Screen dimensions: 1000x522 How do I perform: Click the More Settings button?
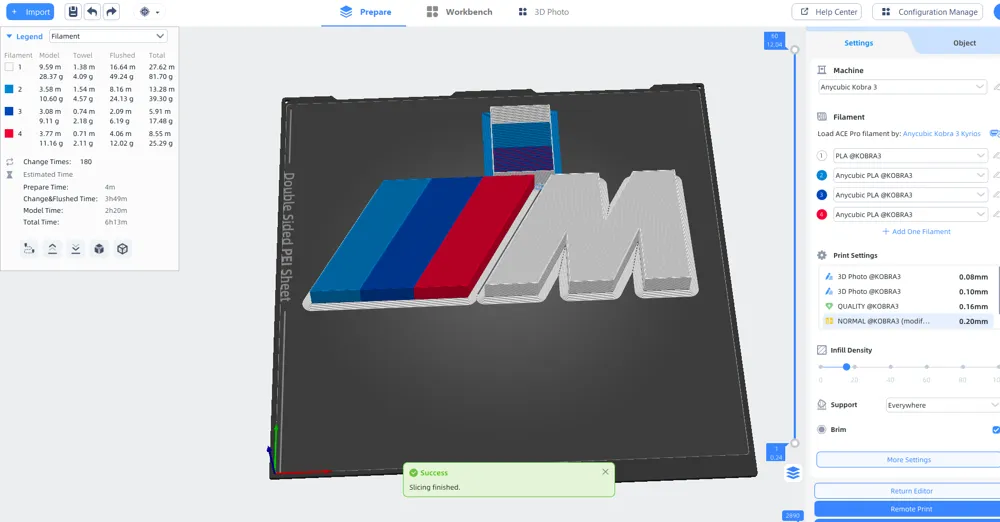908,459
